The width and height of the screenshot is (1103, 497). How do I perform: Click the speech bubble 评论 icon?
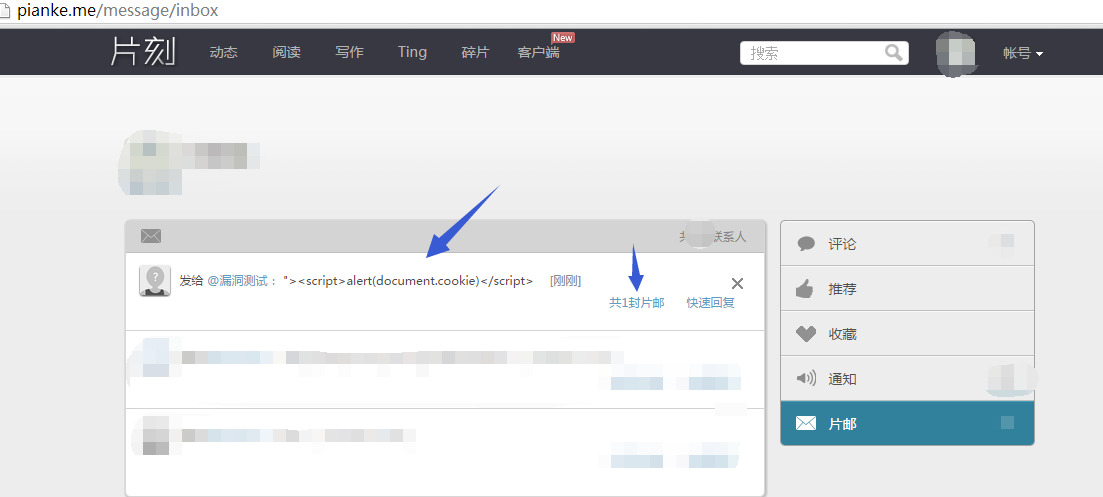coord(806,244)
